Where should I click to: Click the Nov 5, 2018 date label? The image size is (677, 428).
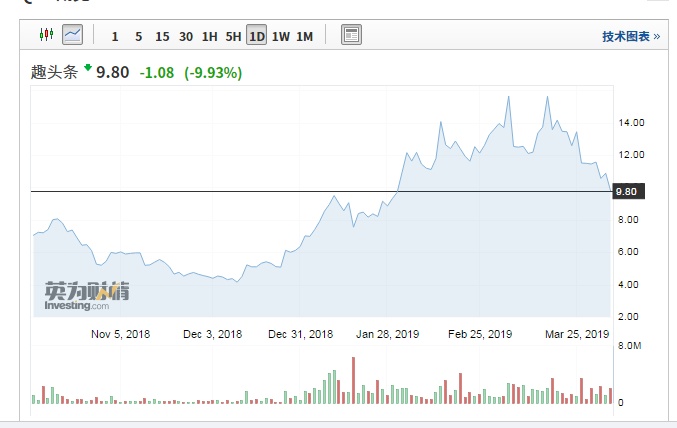tap(120, 334)
